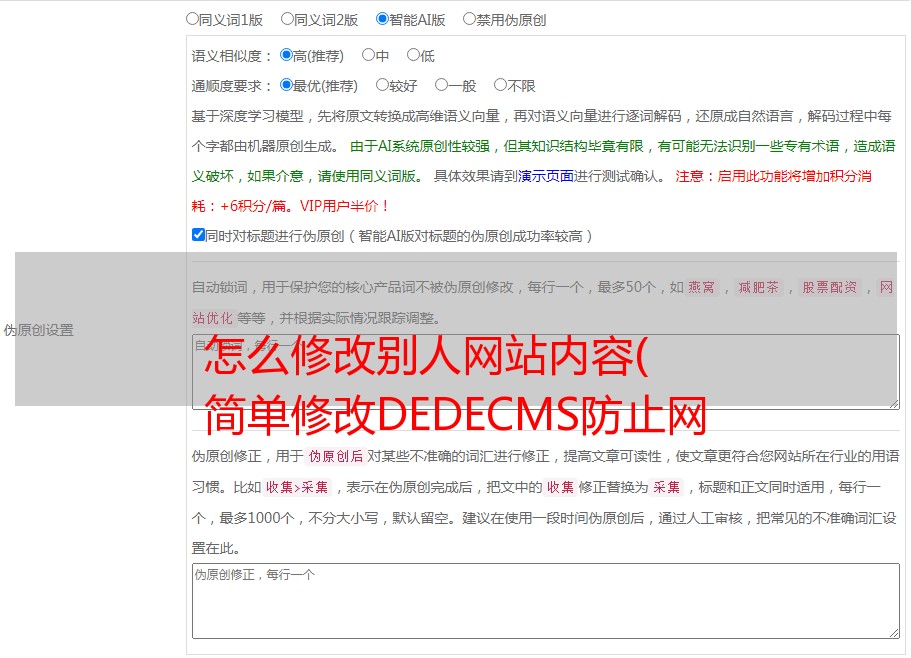Click the 减肥茶 example keyword
911x658 pixels.
[758, 287]
